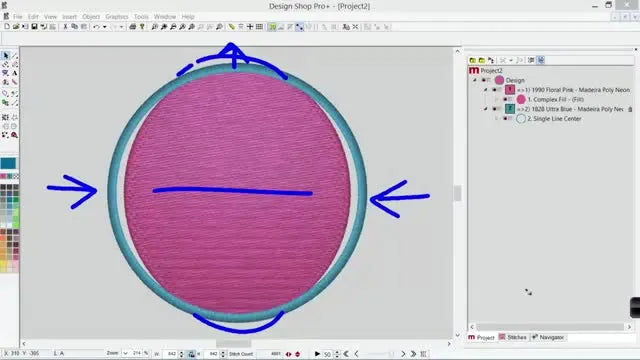The image size is (640, 360).
Task: Click the playback speed field showing 50
Action: pyautogui.click(x=327, y=354)
